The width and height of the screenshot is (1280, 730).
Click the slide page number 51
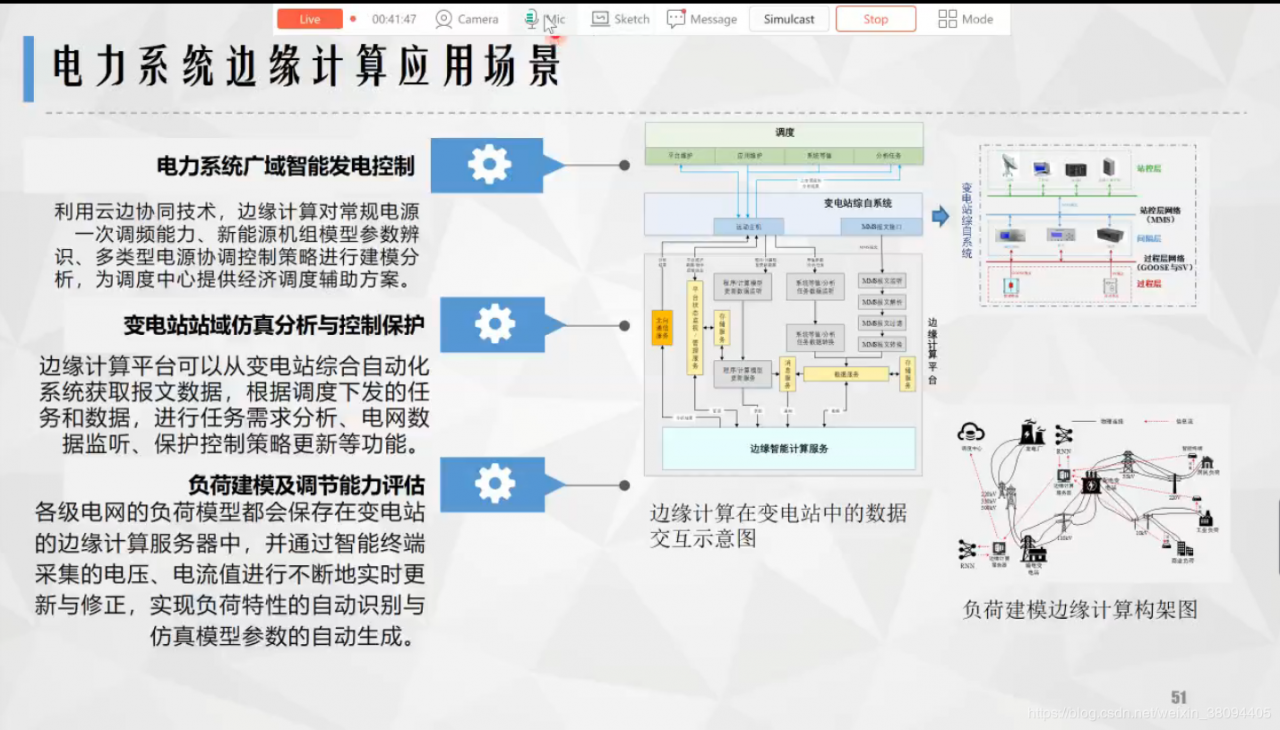click(x=1178, y=697)
